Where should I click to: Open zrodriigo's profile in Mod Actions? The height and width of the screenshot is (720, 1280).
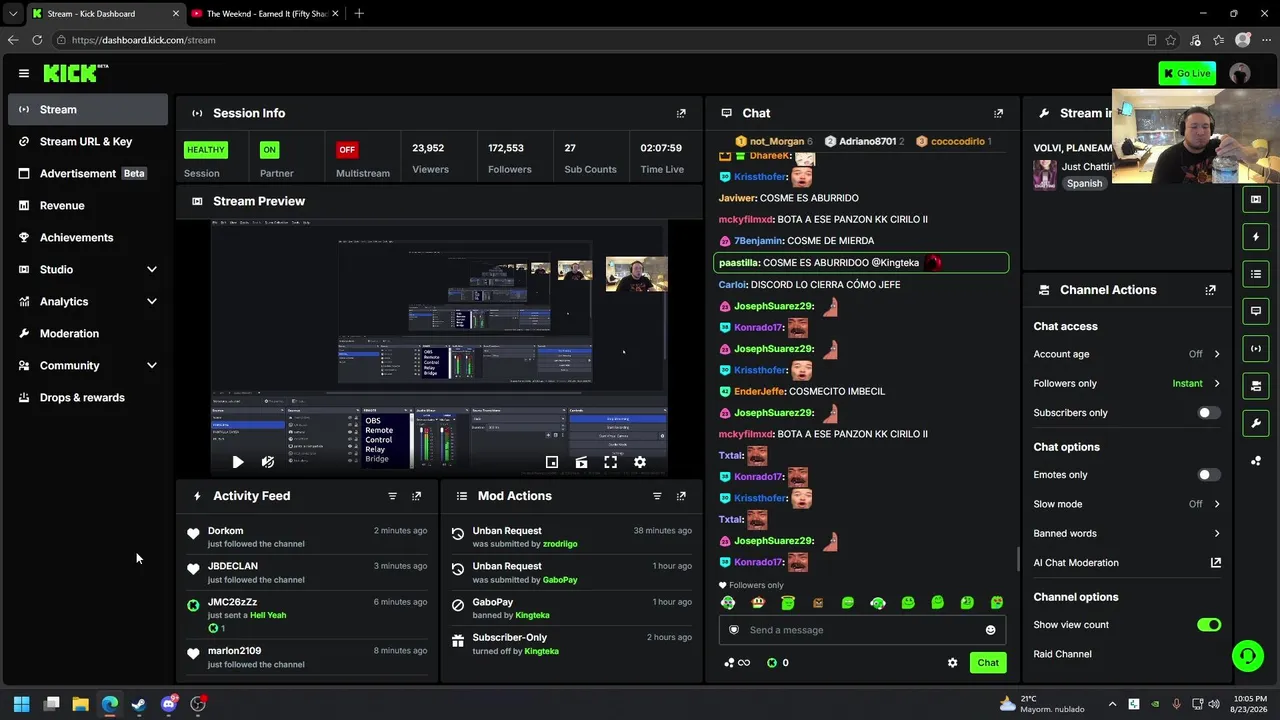pyautogui.click(x=560, y=544)
